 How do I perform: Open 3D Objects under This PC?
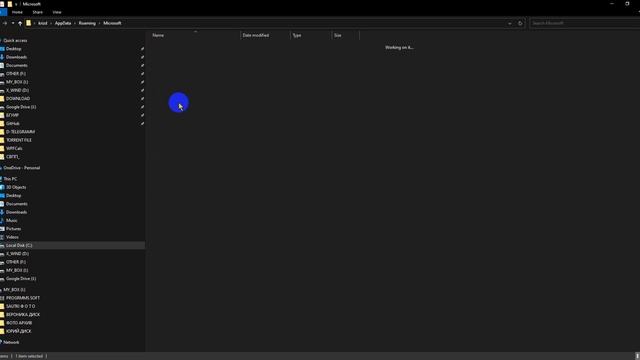[16, 187]
